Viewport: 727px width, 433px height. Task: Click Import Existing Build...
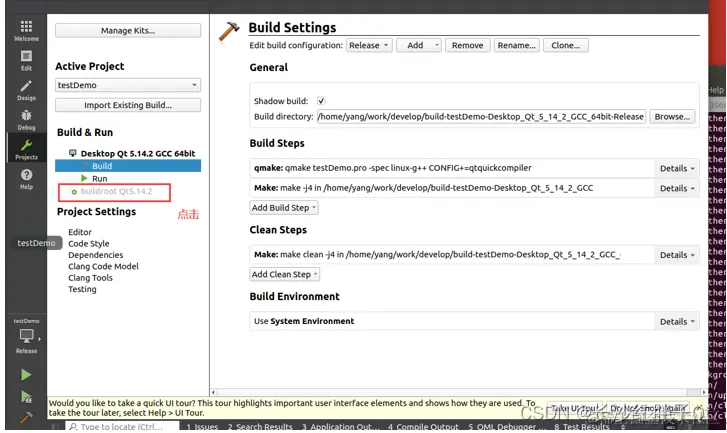[128, 105]
